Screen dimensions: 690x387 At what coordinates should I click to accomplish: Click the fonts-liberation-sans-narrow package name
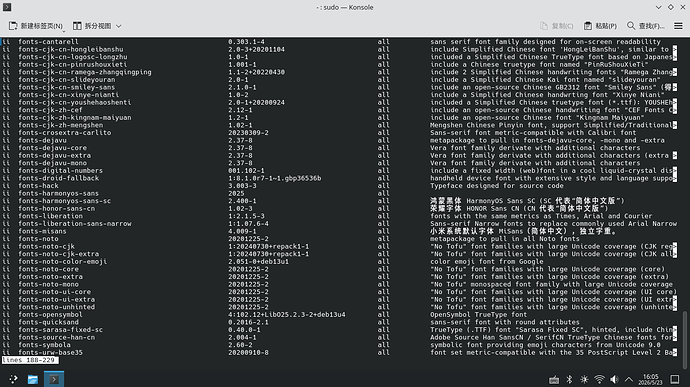(75, 224)
